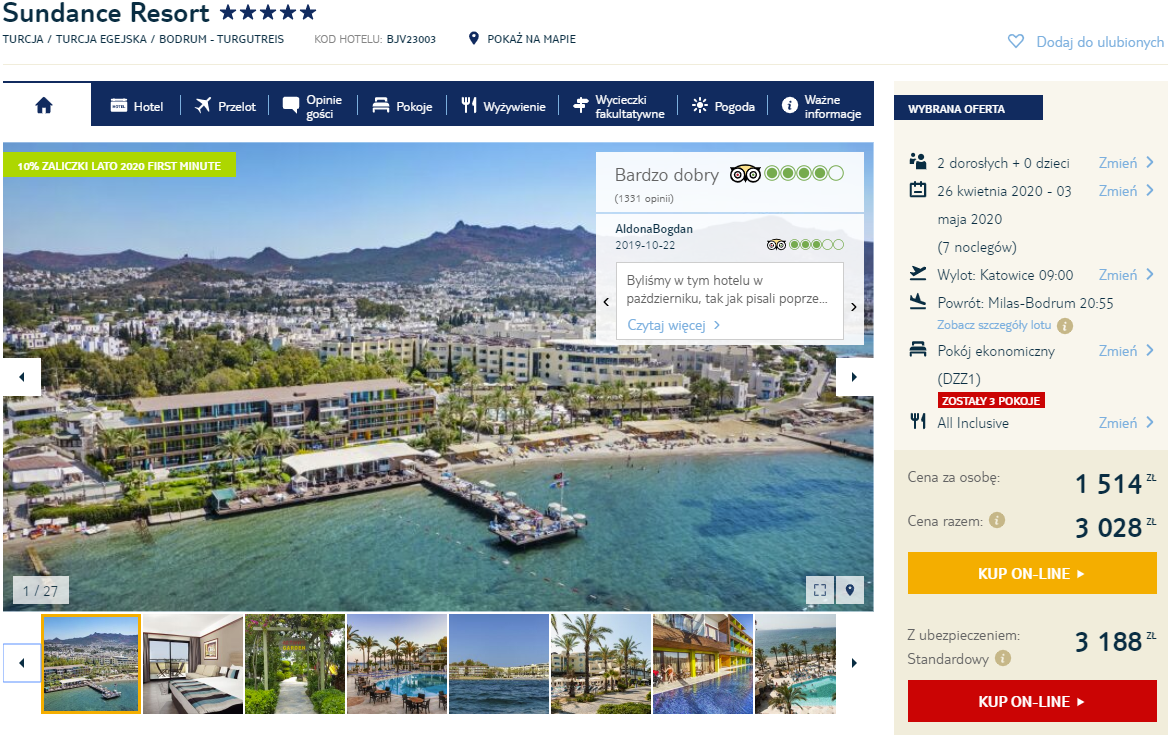This screenshot has height=735, width=1168.
Task: Show next photo with right gallery arrow
Action: point(854,377)
